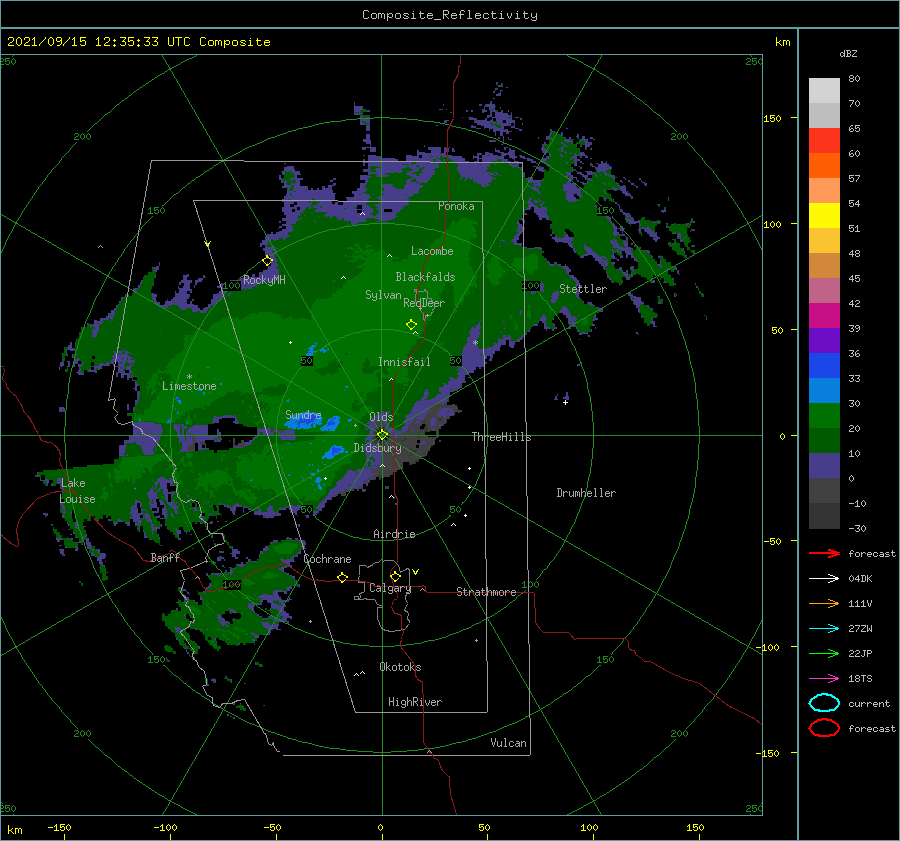Click the red forecast ellipse icon

click(x=824, y=728)
